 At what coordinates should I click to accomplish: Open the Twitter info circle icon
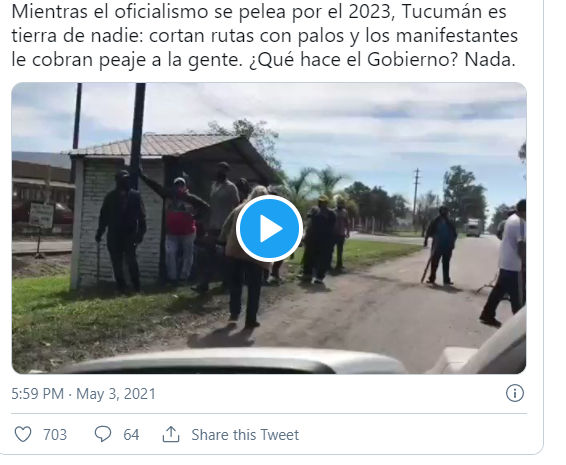(515, 393)
